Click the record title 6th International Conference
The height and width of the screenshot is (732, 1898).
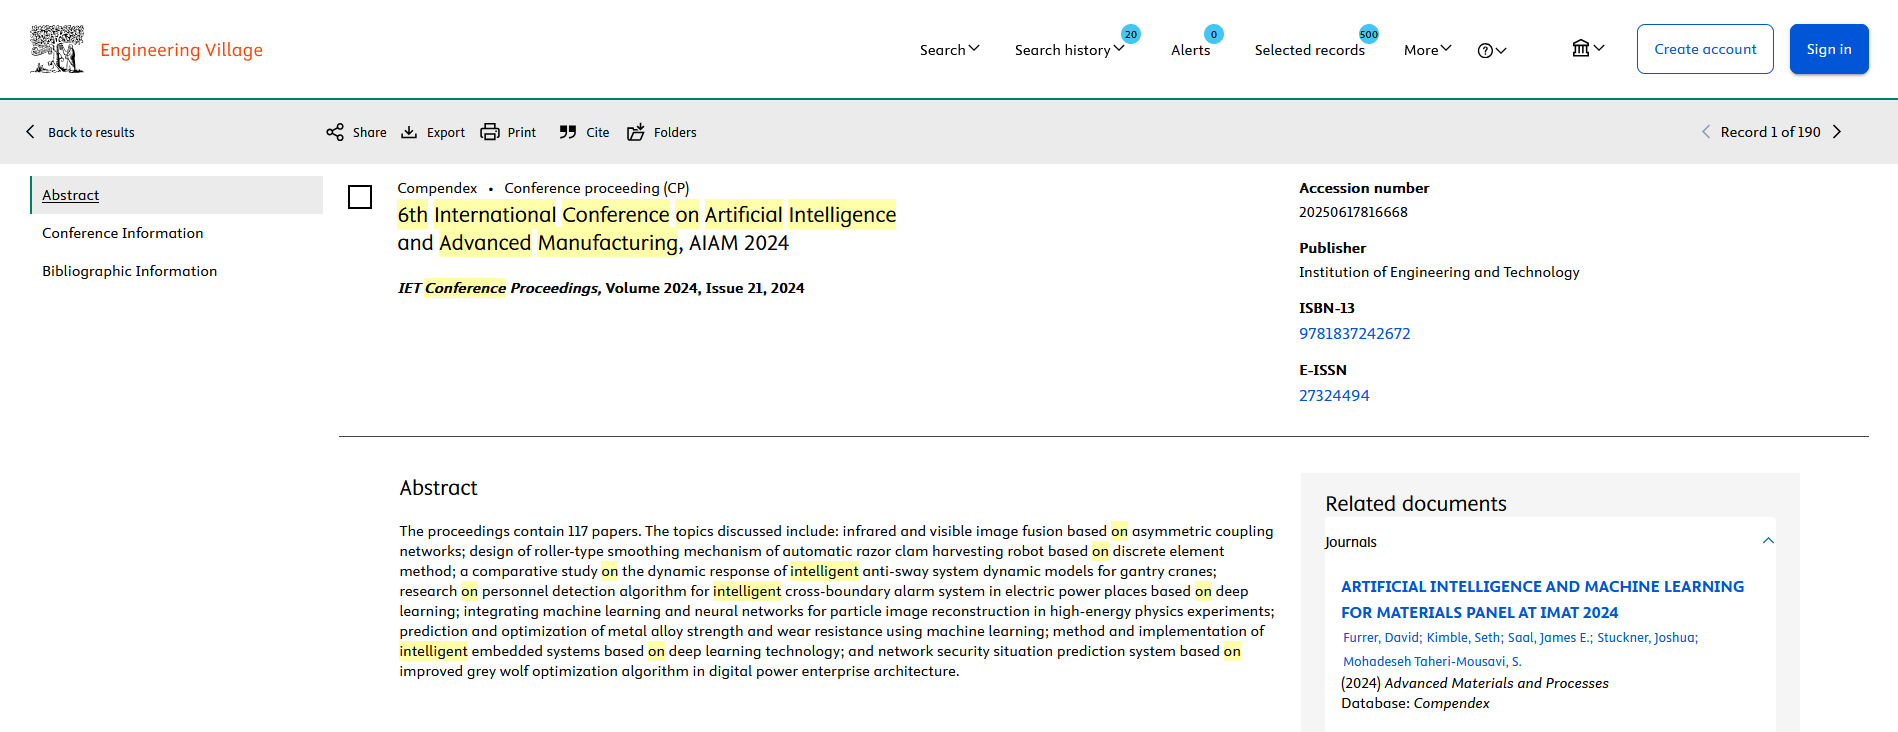click(x=646, y=229)
